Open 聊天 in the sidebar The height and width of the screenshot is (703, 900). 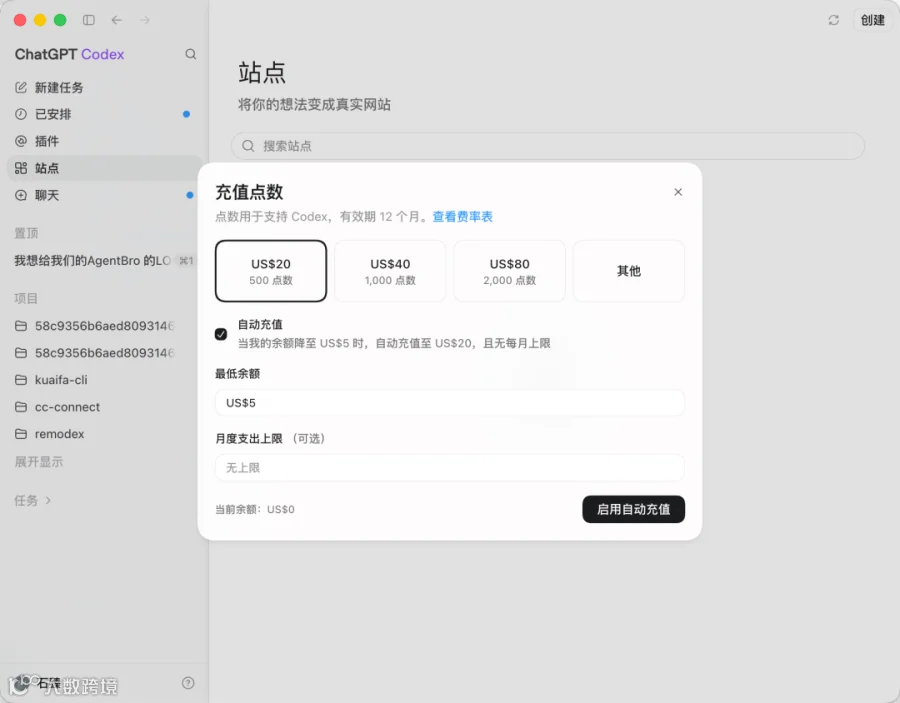(x=104, y=195)
